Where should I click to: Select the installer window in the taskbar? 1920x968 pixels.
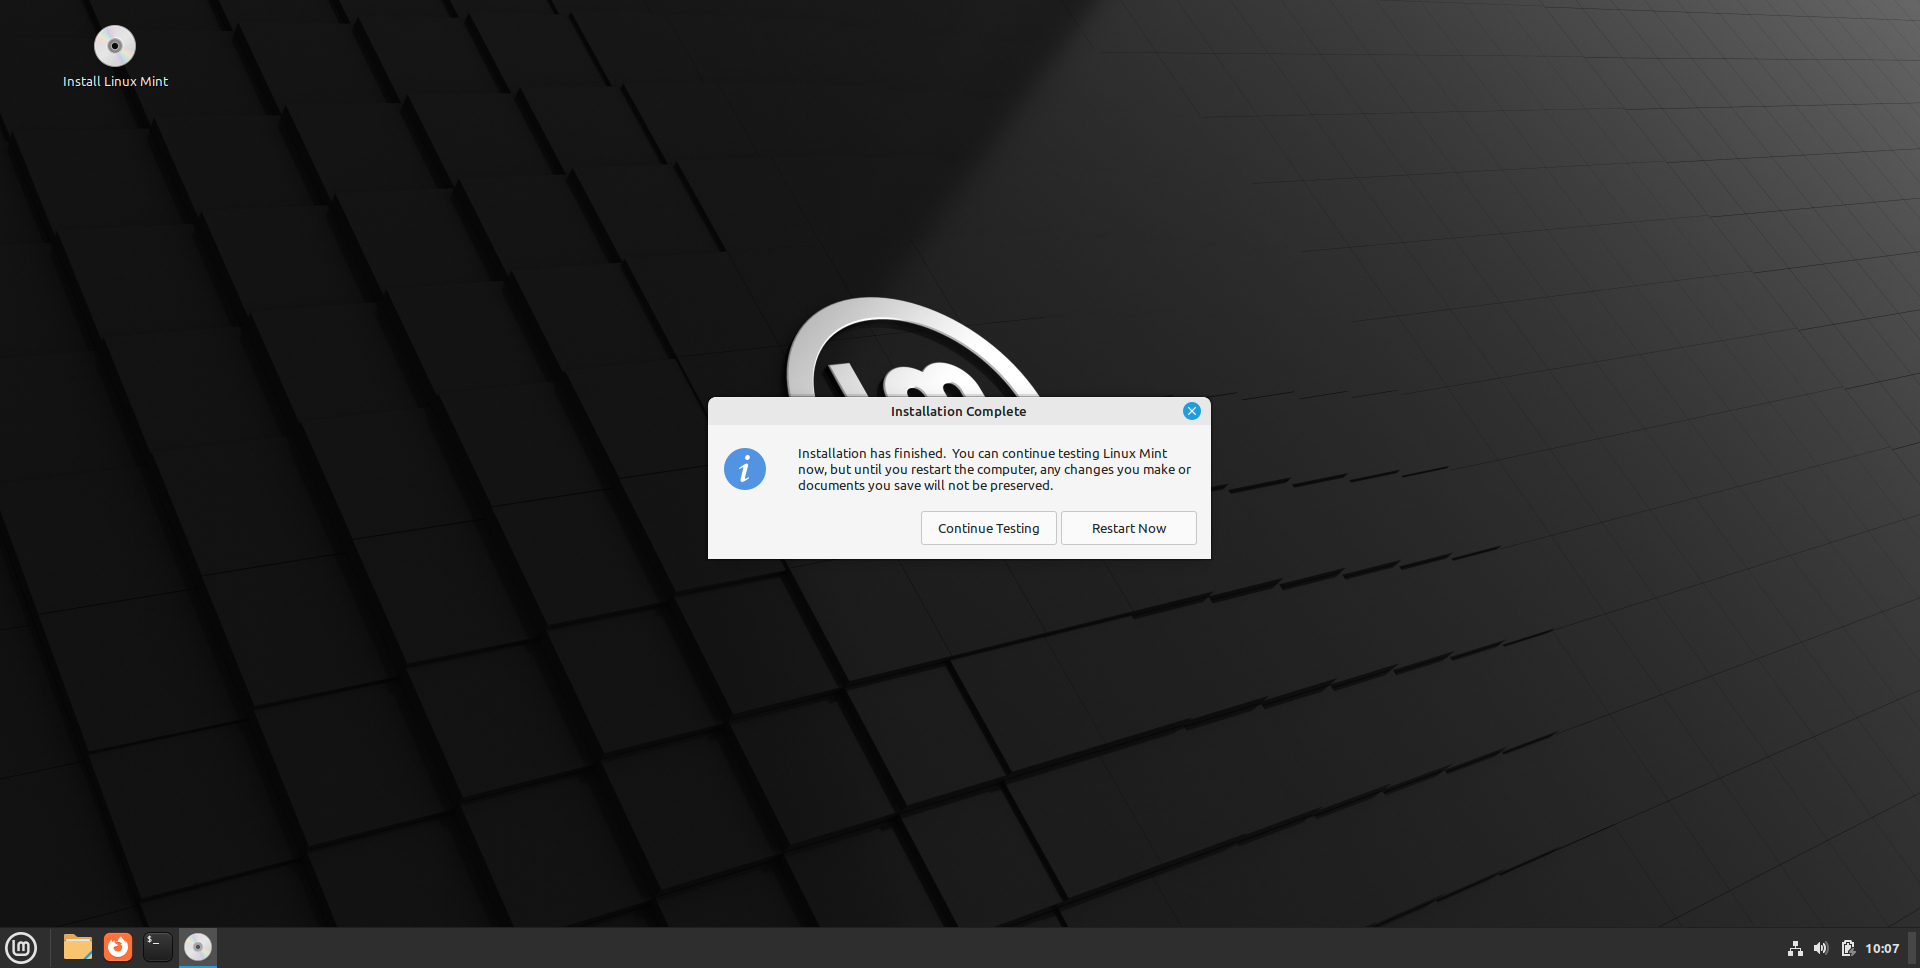click(x=198, y=947)
